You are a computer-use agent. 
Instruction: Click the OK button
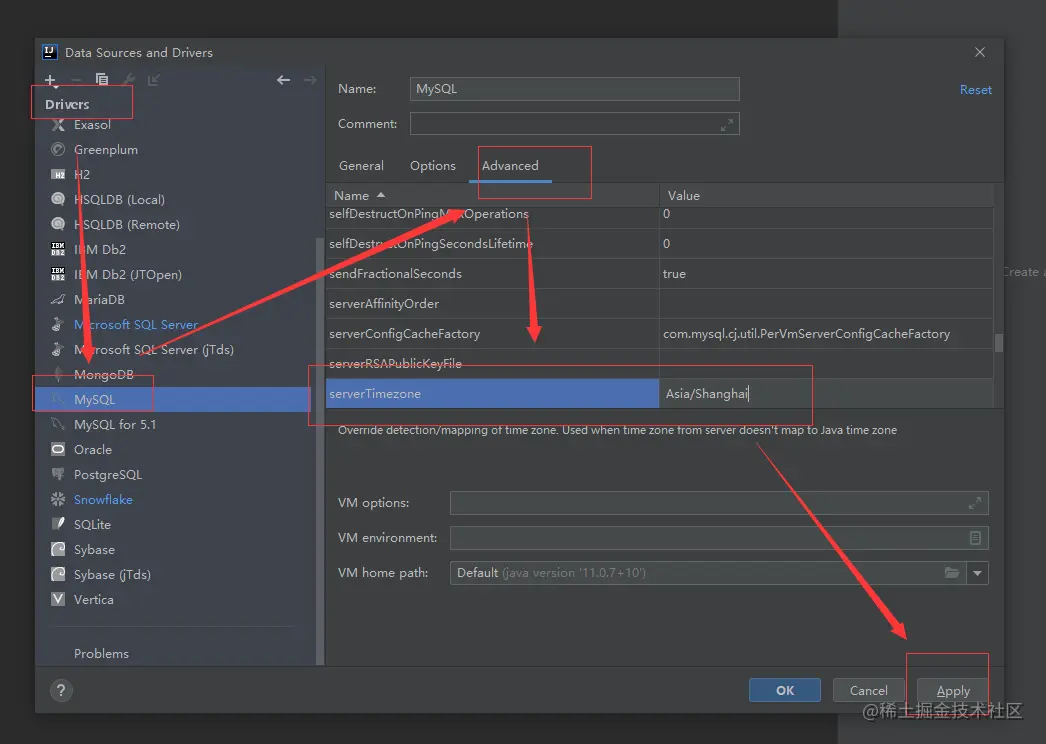pyautogui.click(x=784, y=691)
